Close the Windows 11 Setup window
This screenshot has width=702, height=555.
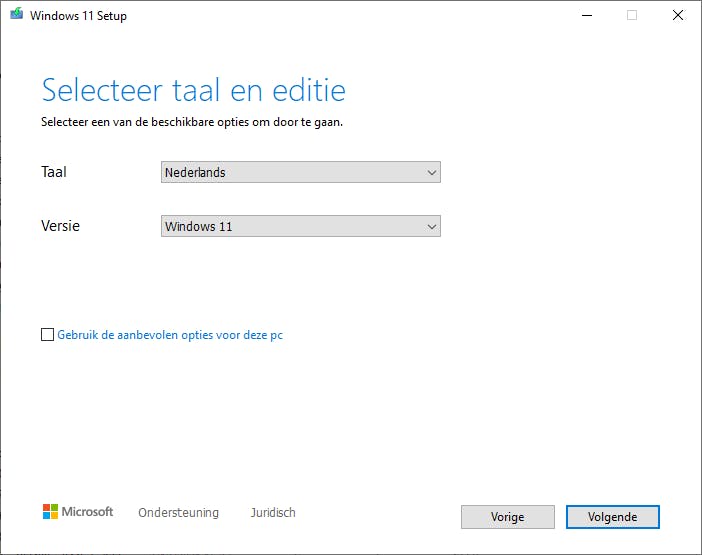(x=678, y=15)
